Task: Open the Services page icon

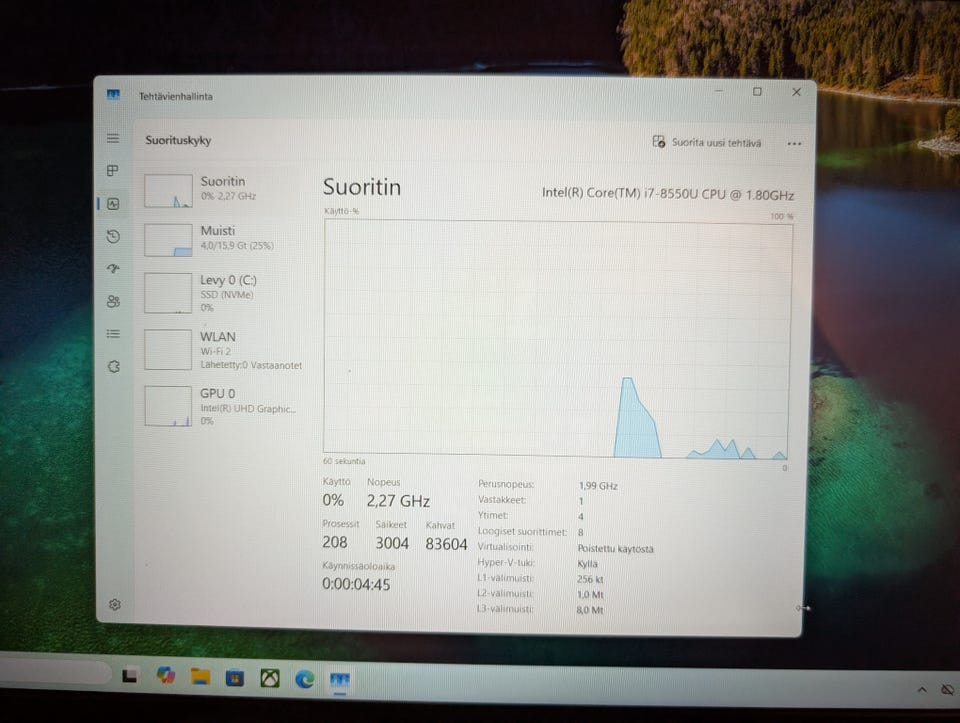Action: 114,366
